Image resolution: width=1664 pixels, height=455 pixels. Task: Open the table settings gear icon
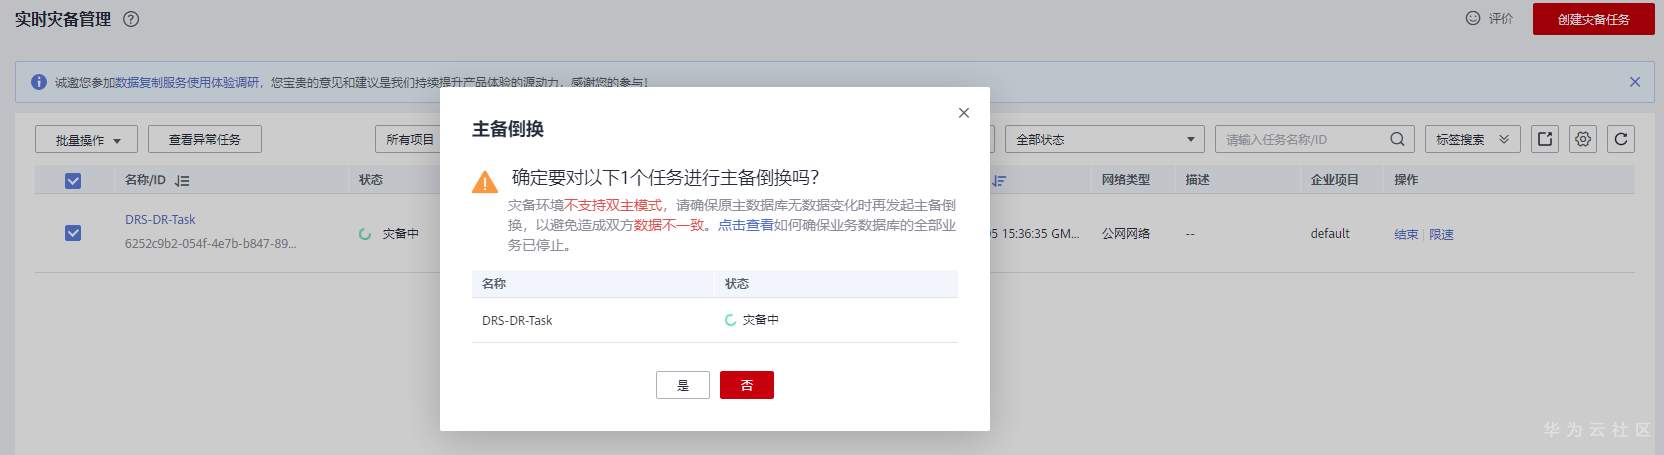[x=1583, y=140]
